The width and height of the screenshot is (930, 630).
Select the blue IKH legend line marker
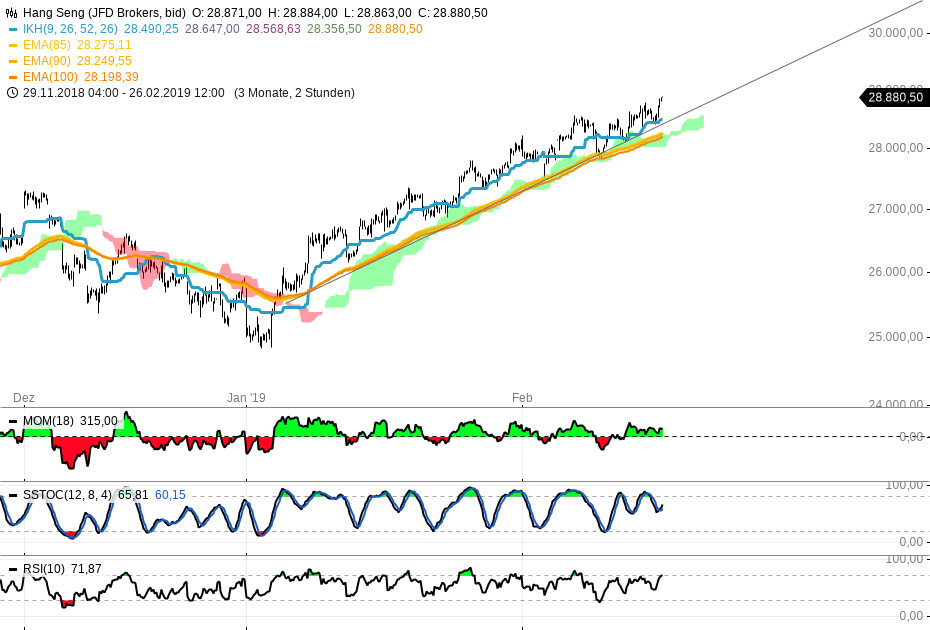14,28
